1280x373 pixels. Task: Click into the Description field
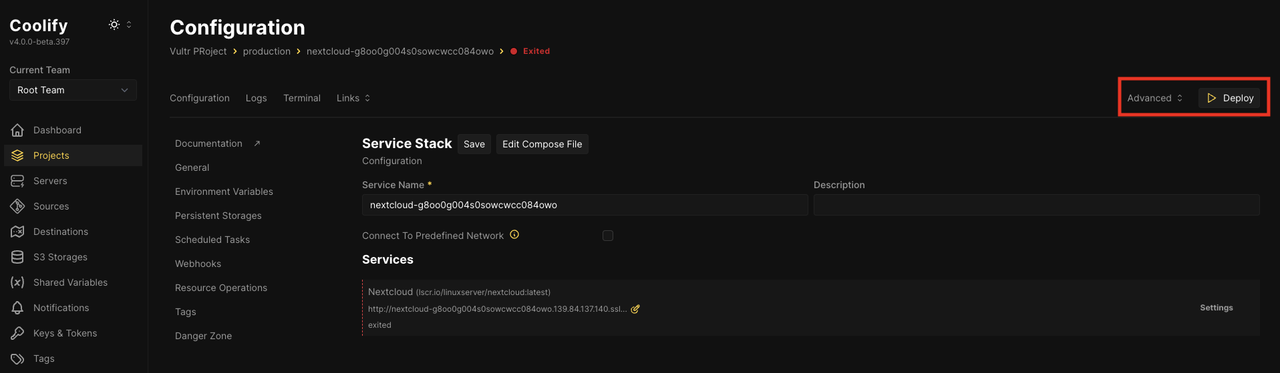[1036, 205]
